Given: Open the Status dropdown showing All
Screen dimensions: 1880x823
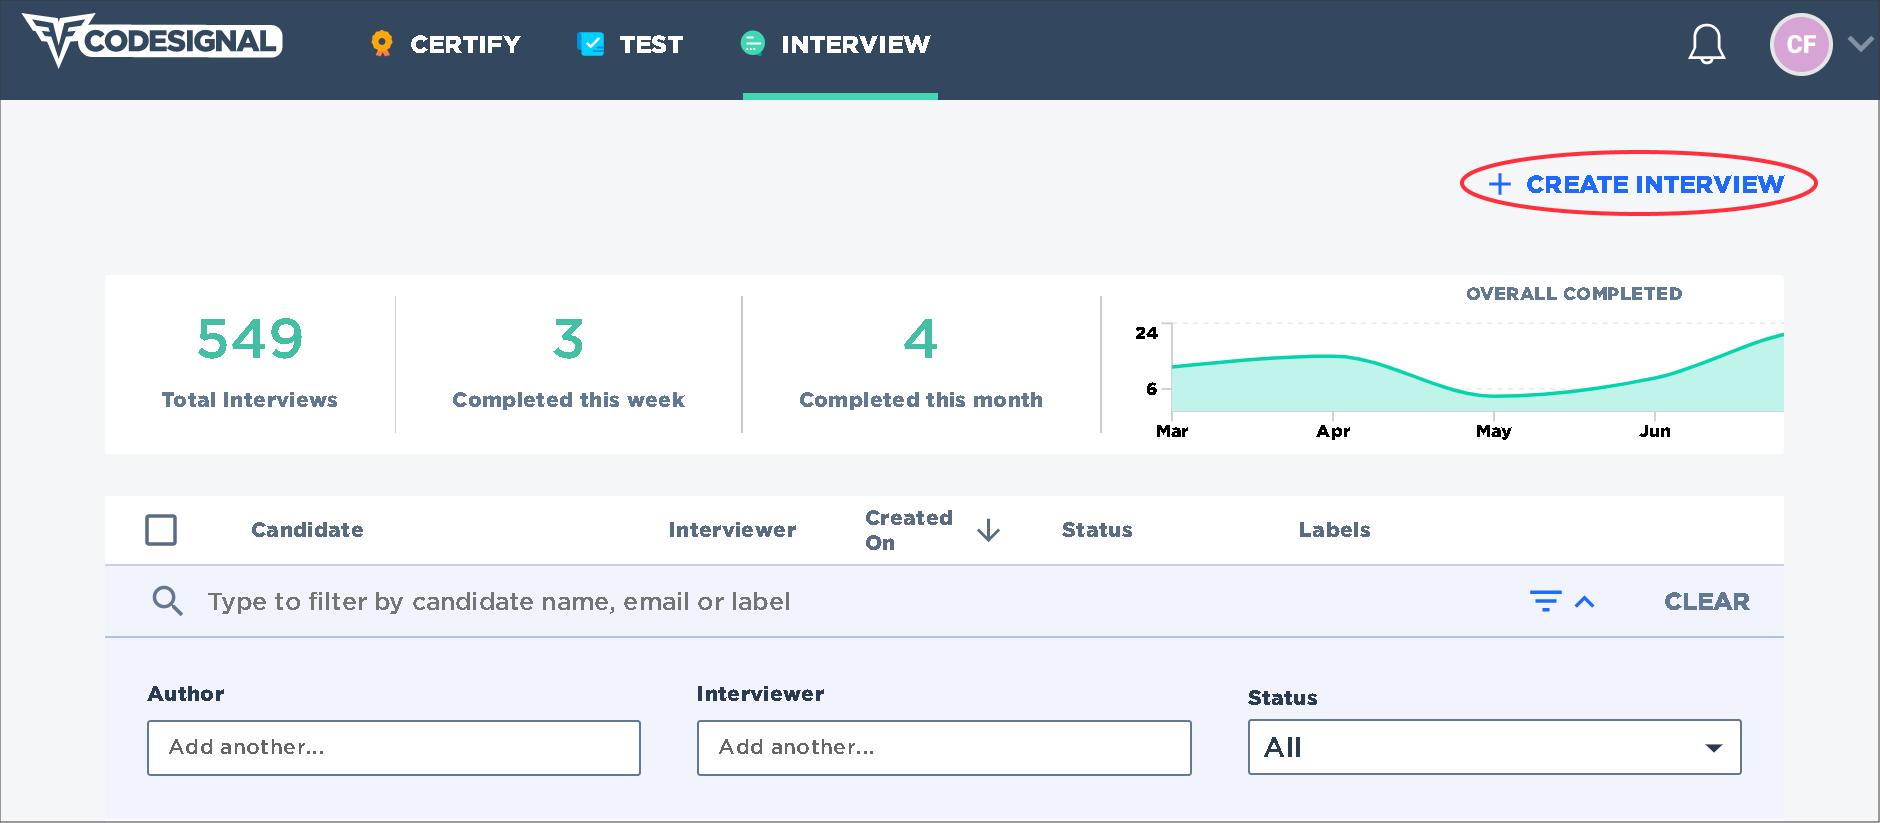Looking at the screenshot, I should coord(1494,747).
